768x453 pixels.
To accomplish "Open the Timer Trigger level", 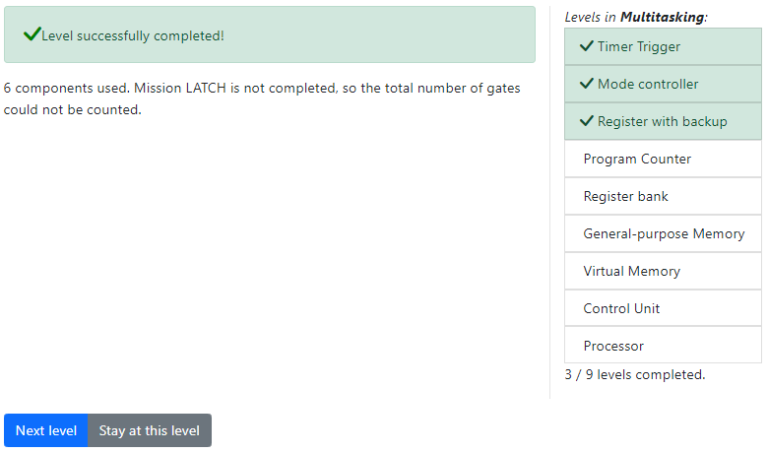I will click(639, 47).
